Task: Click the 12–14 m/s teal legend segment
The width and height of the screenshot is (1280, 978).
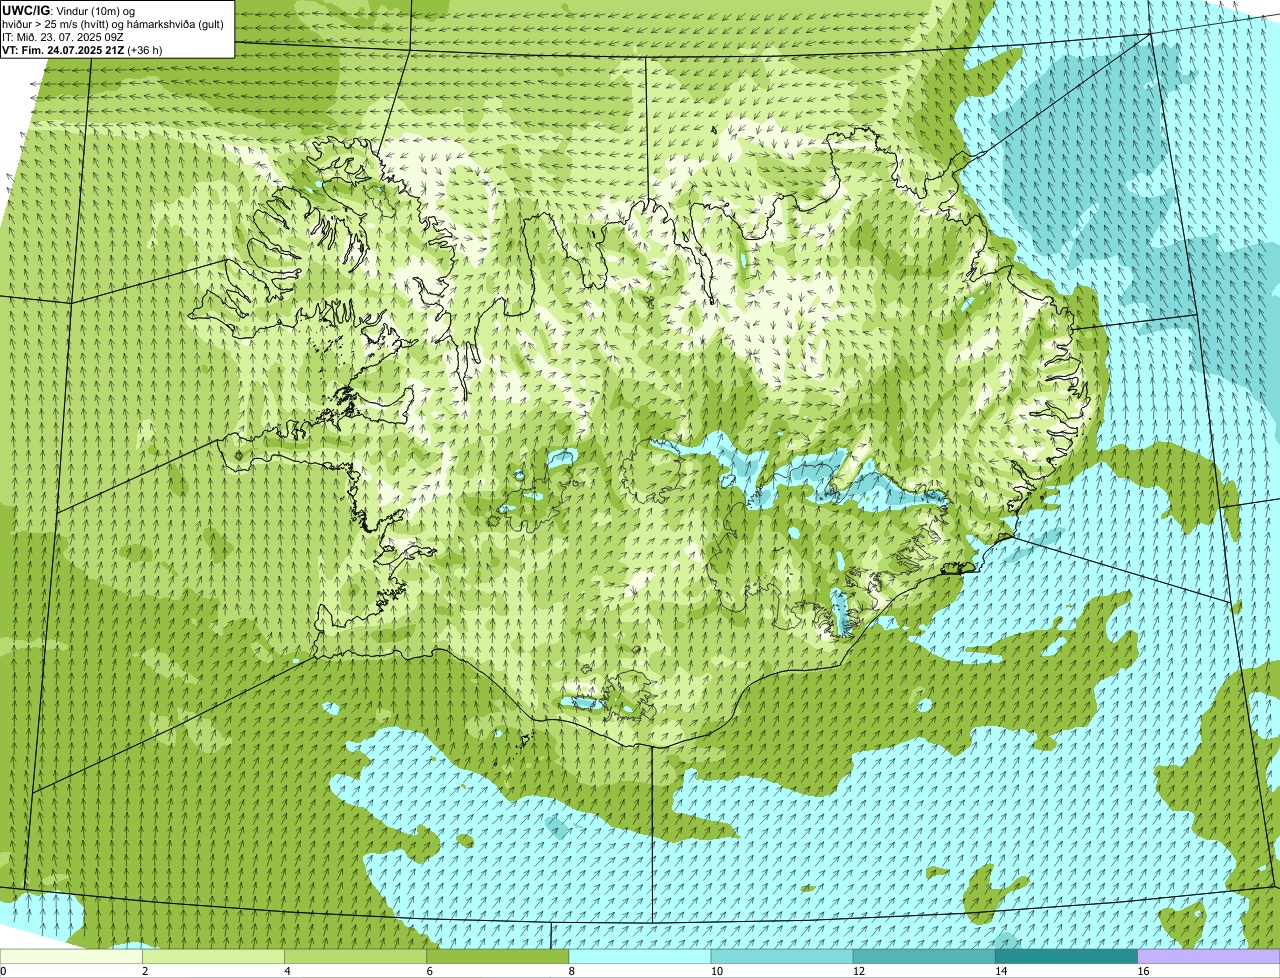Action: (x=924, y=956)
